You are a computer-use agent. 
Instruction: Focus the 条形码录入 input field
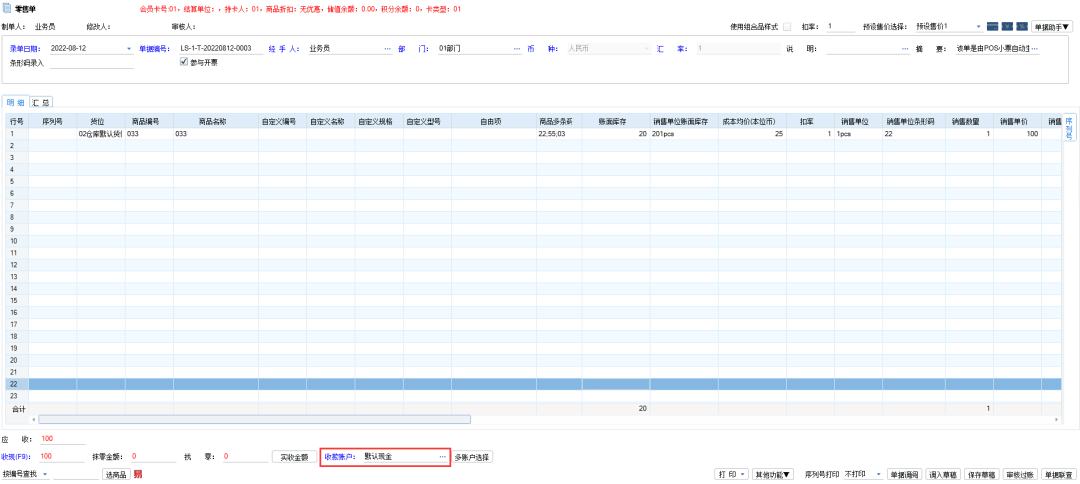[x=91, y=62]
